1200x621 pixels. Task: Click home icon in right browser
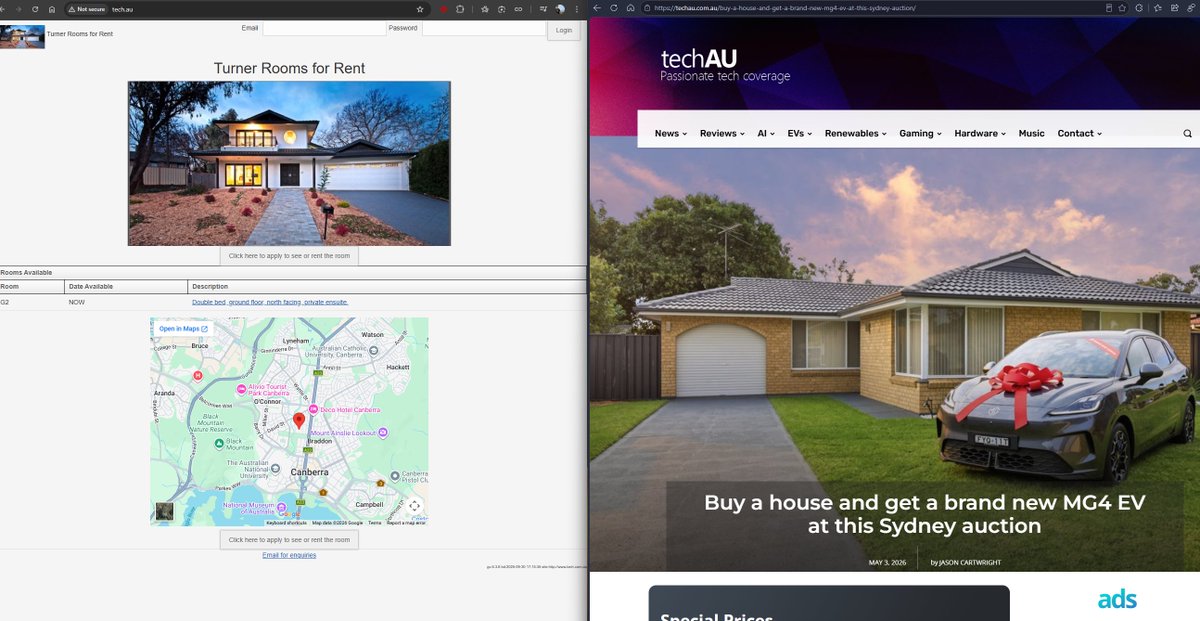[630, 8]
